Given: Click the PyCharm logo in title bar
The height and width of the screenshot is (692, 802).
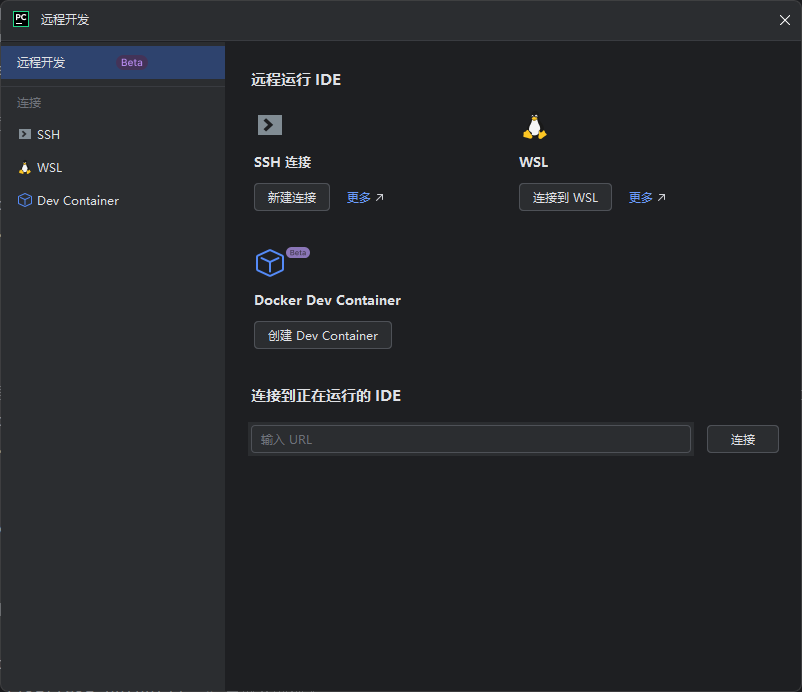Looking at the screenshot, I should (21, 19).
